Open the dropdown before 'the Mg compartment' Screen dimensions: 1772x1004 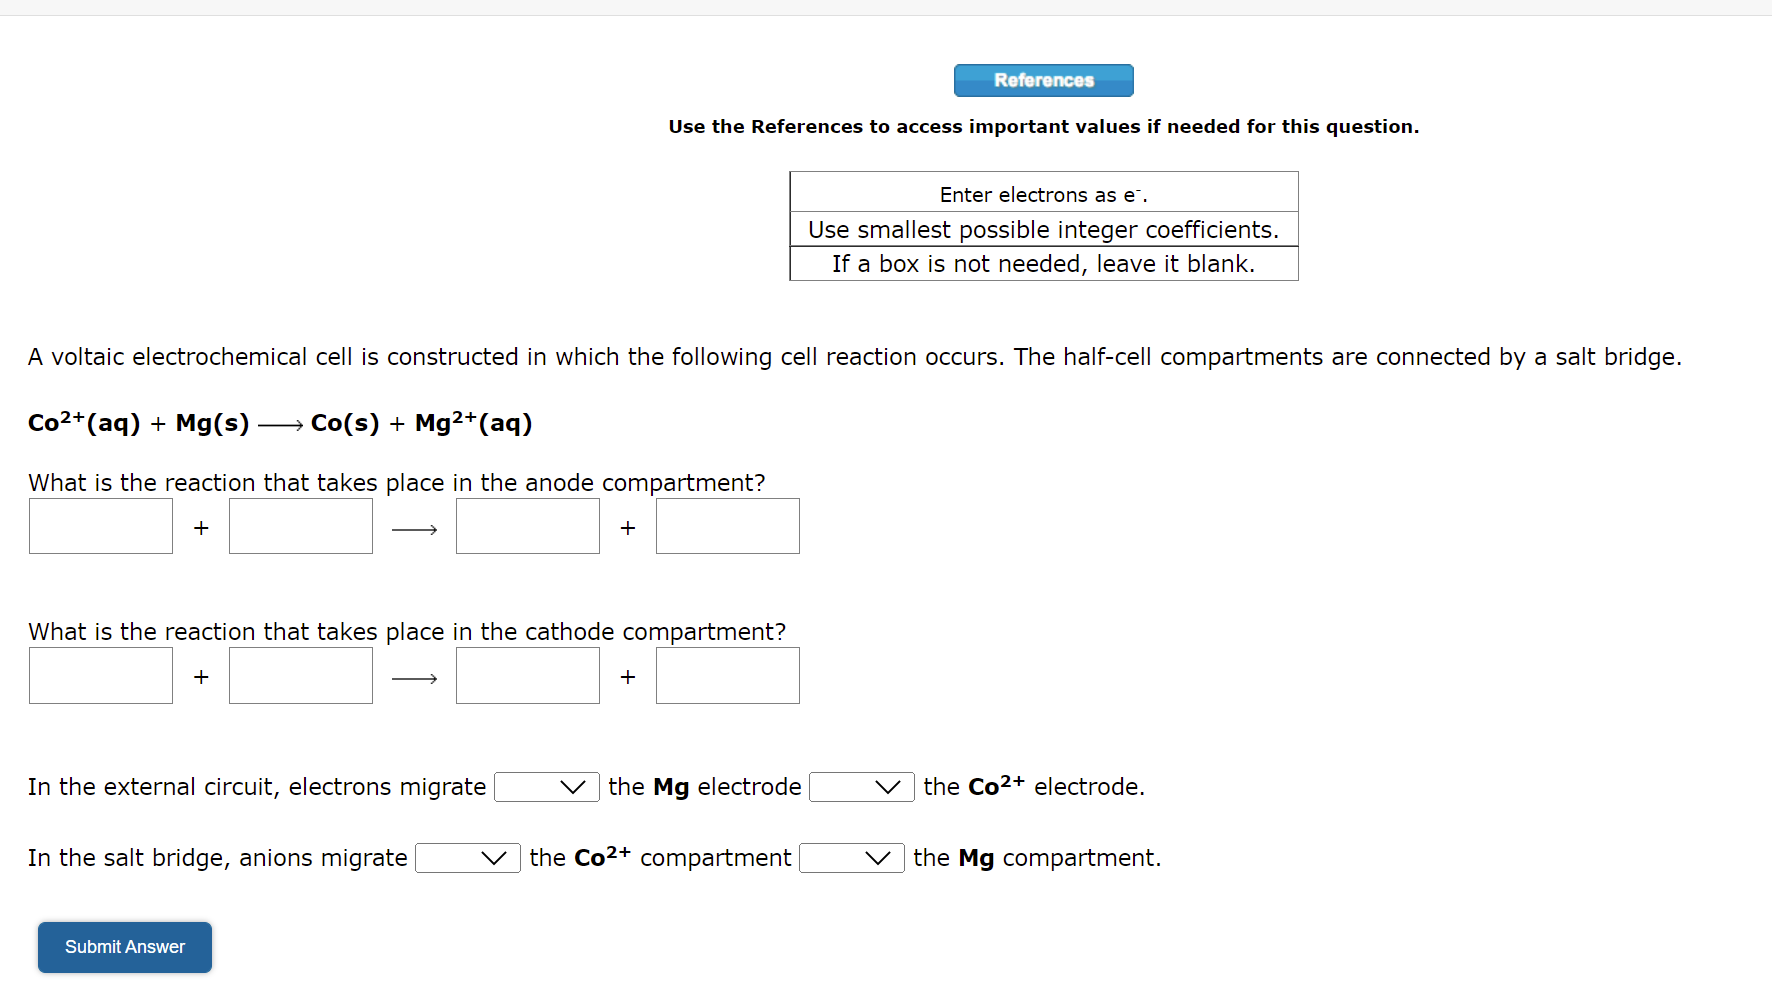(851, 858)
